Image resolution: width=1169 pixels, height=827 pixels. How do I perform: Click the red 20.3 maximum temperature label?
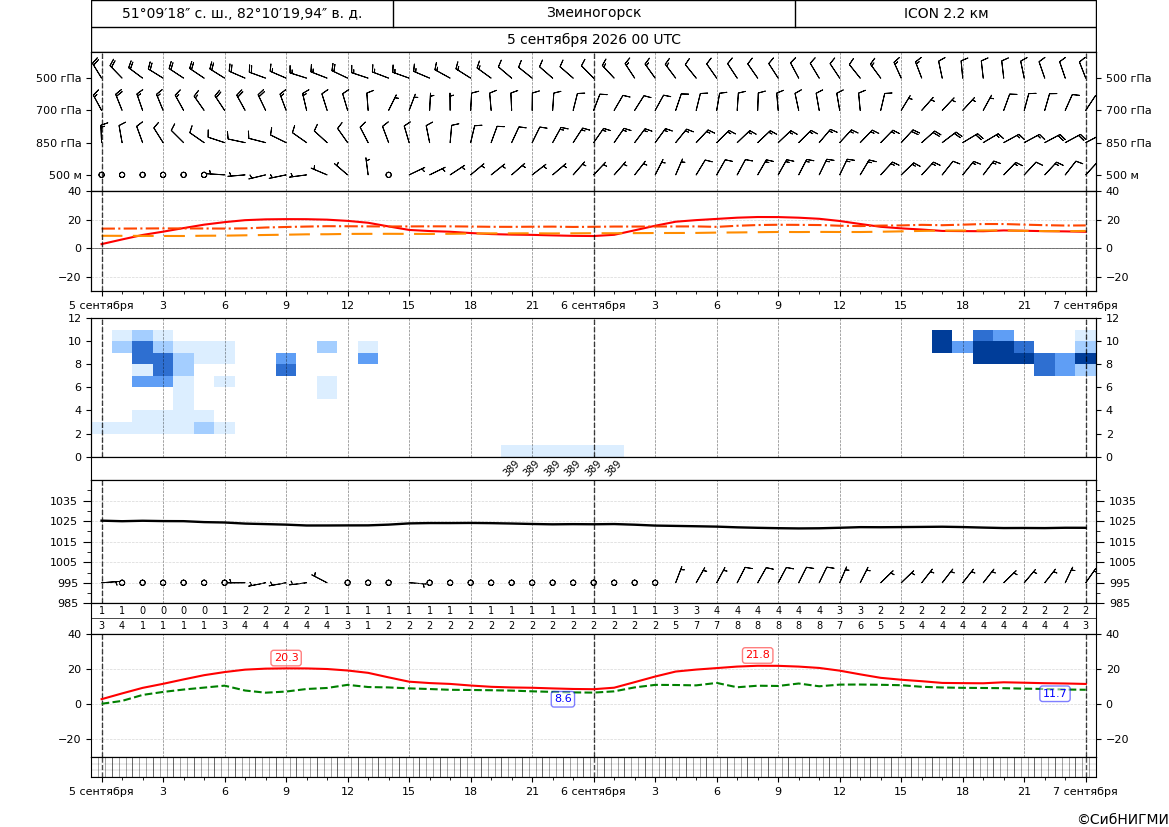click(286, 658)
